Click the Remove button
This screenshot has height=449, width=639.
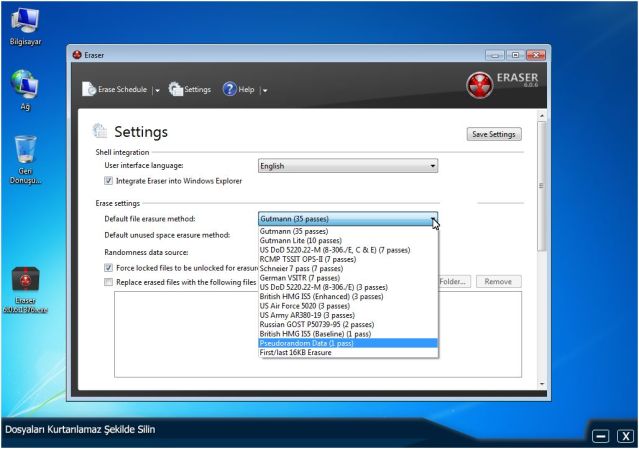pyautogui.click(x=498, y=282)
